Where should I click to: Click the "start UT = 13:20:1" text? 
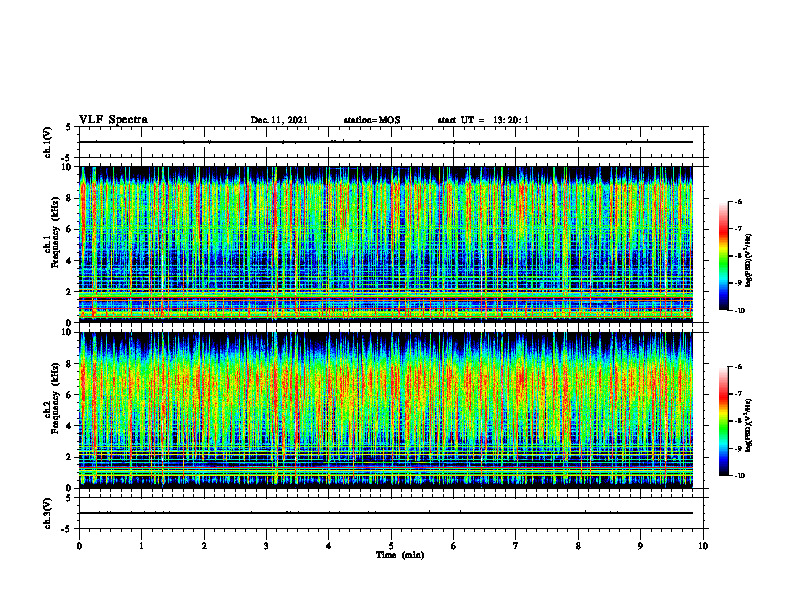[483, 120]
